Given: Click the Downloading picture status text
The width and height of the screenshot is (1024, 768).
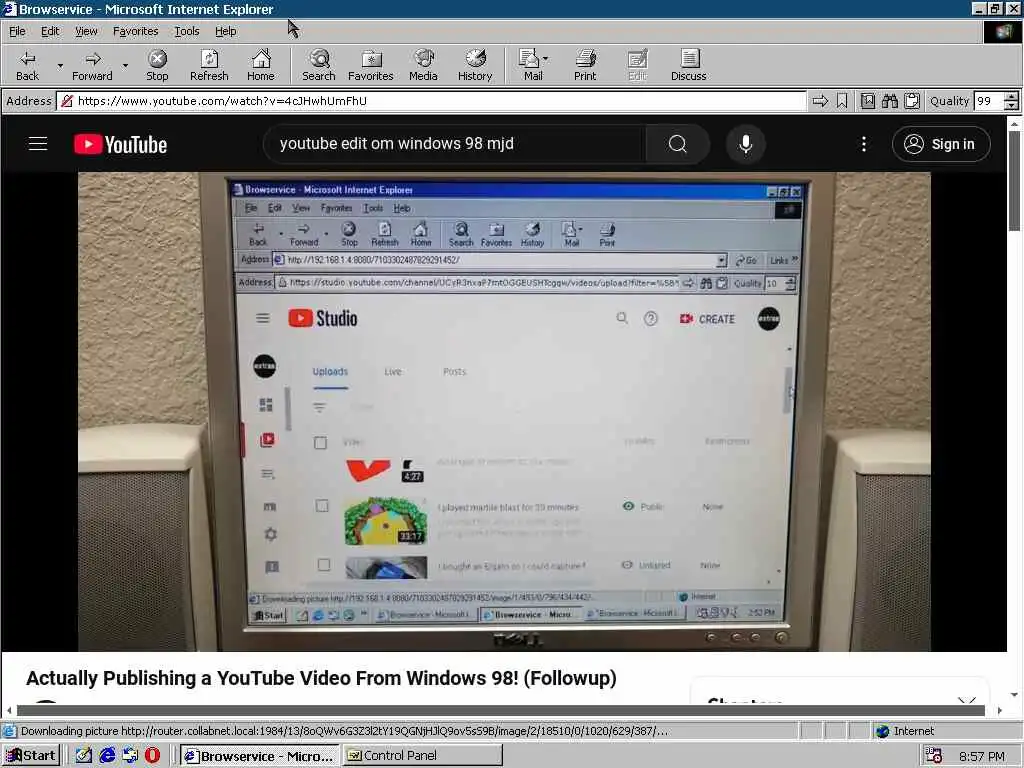Looking at the screenshot, I should (x=344, y=731).
